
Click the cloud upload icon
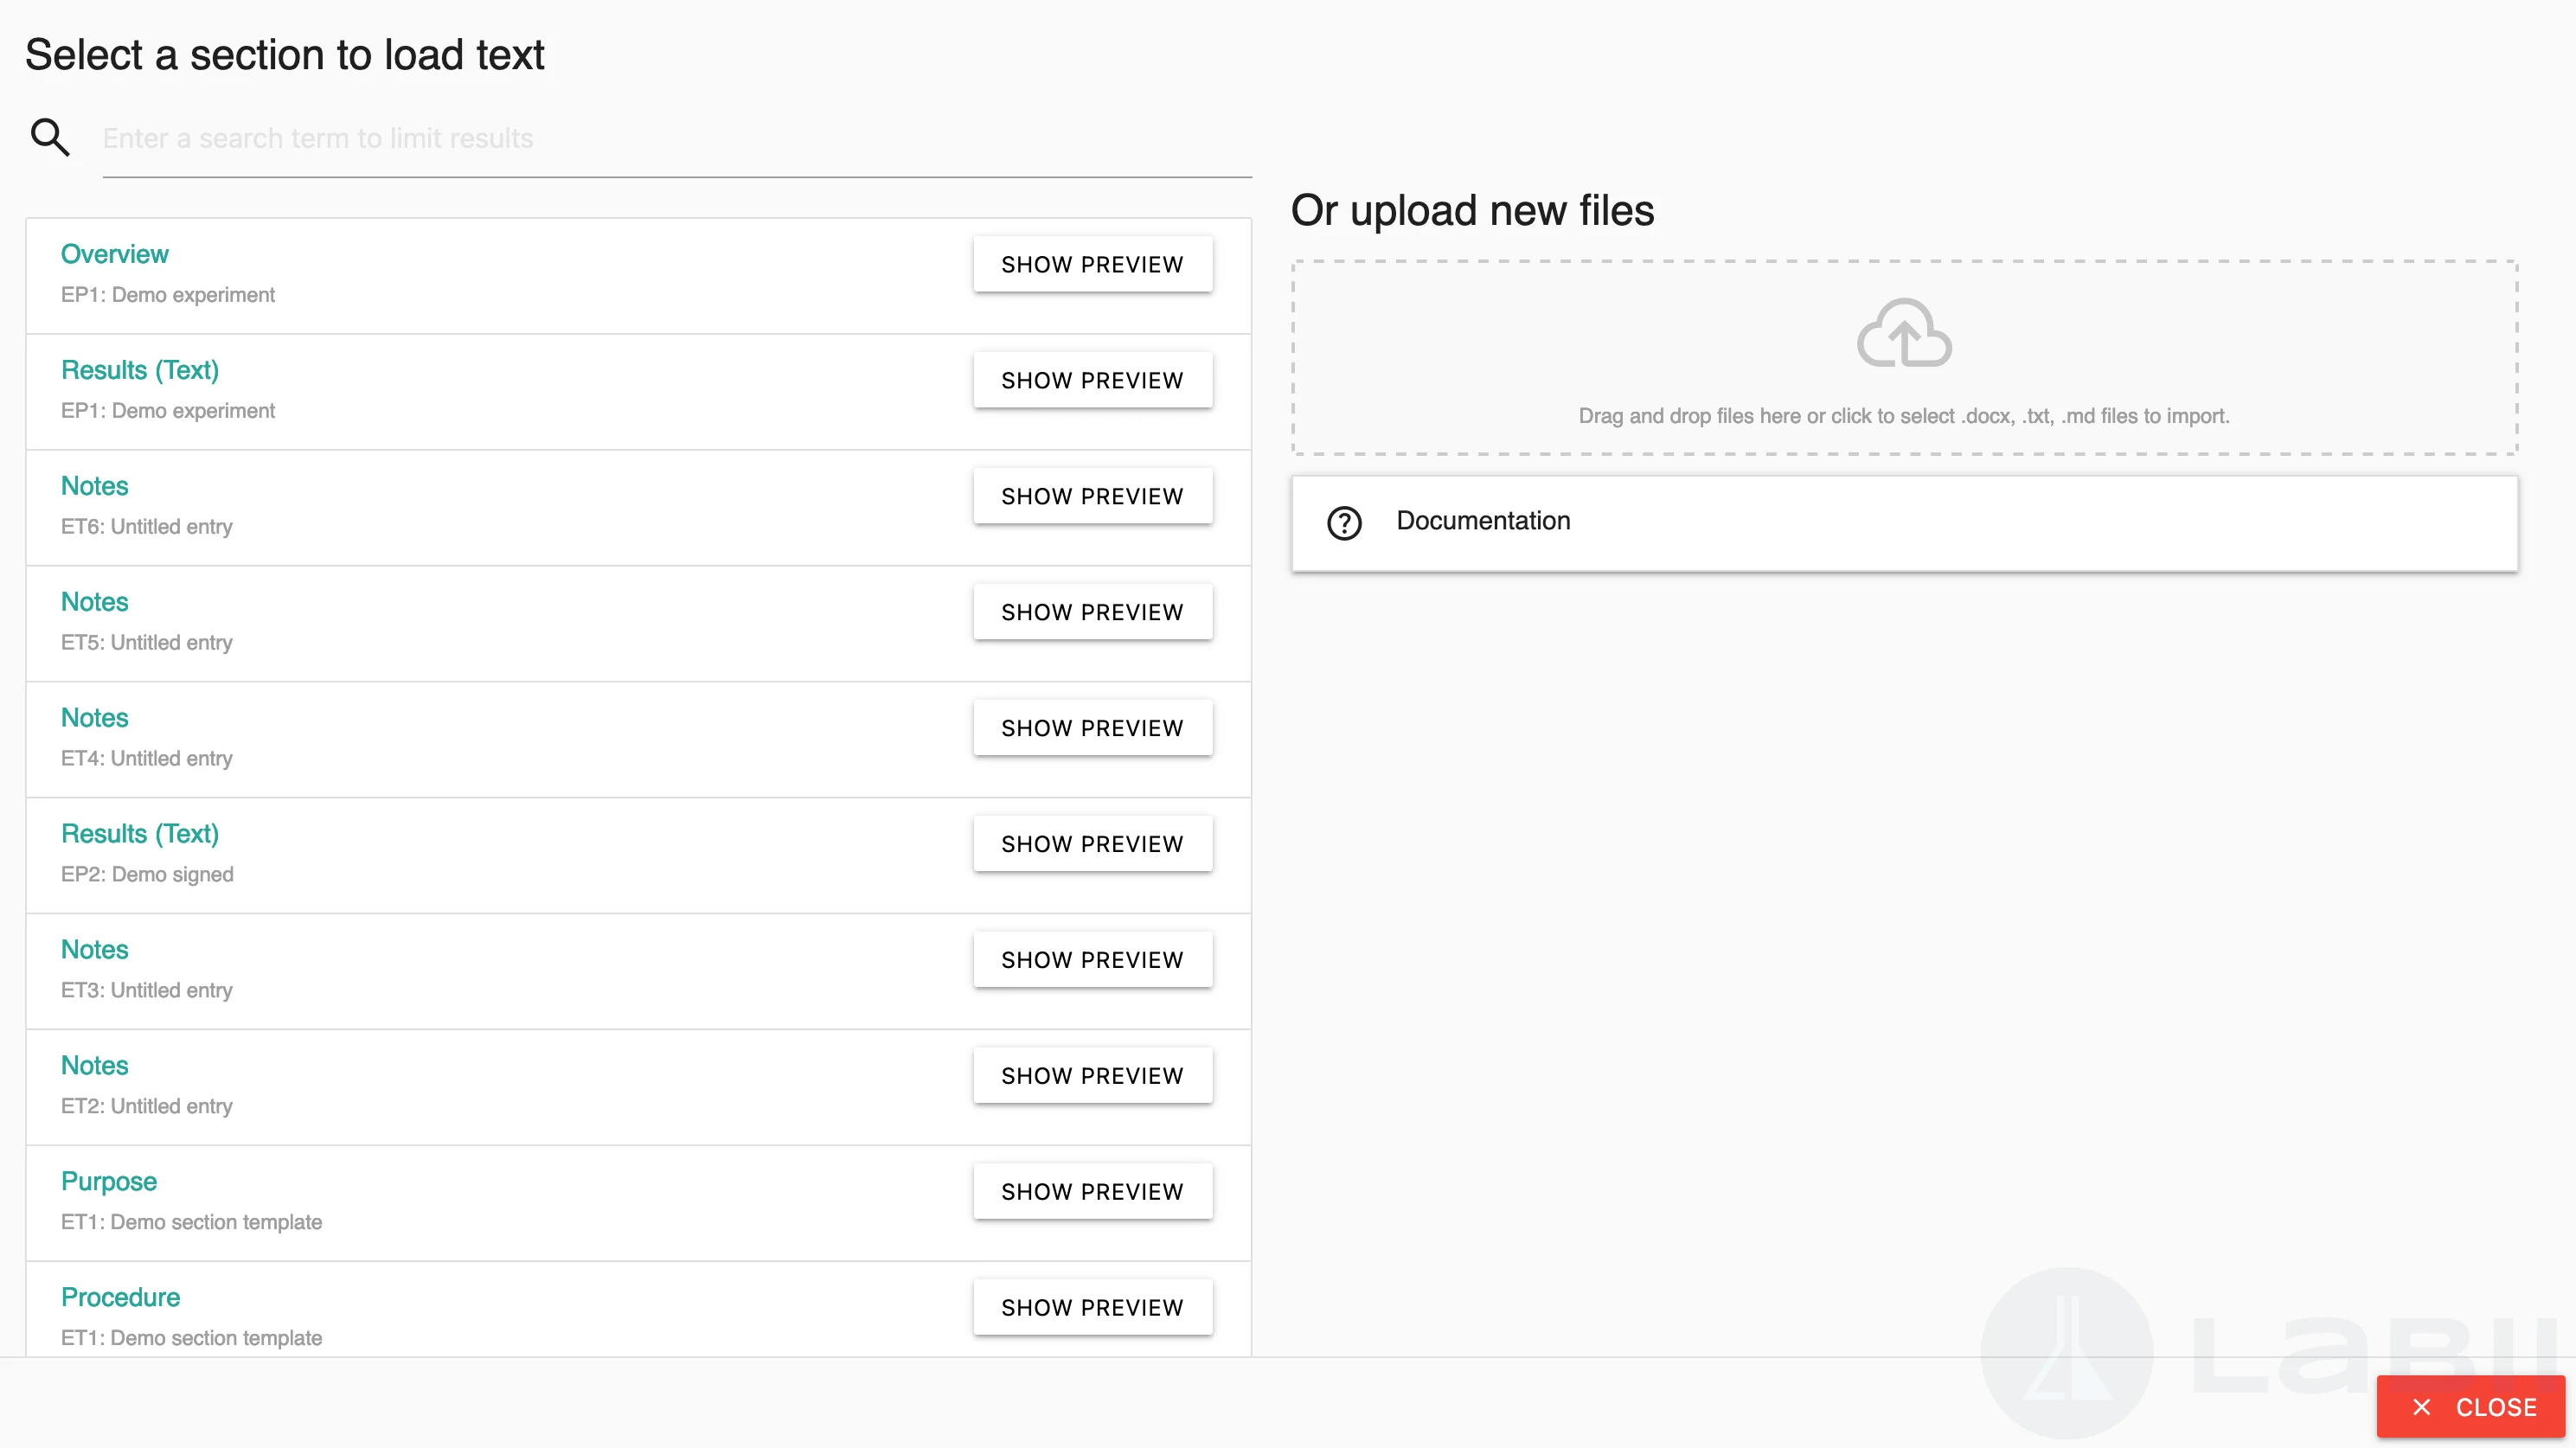(x=1903, y=334)
